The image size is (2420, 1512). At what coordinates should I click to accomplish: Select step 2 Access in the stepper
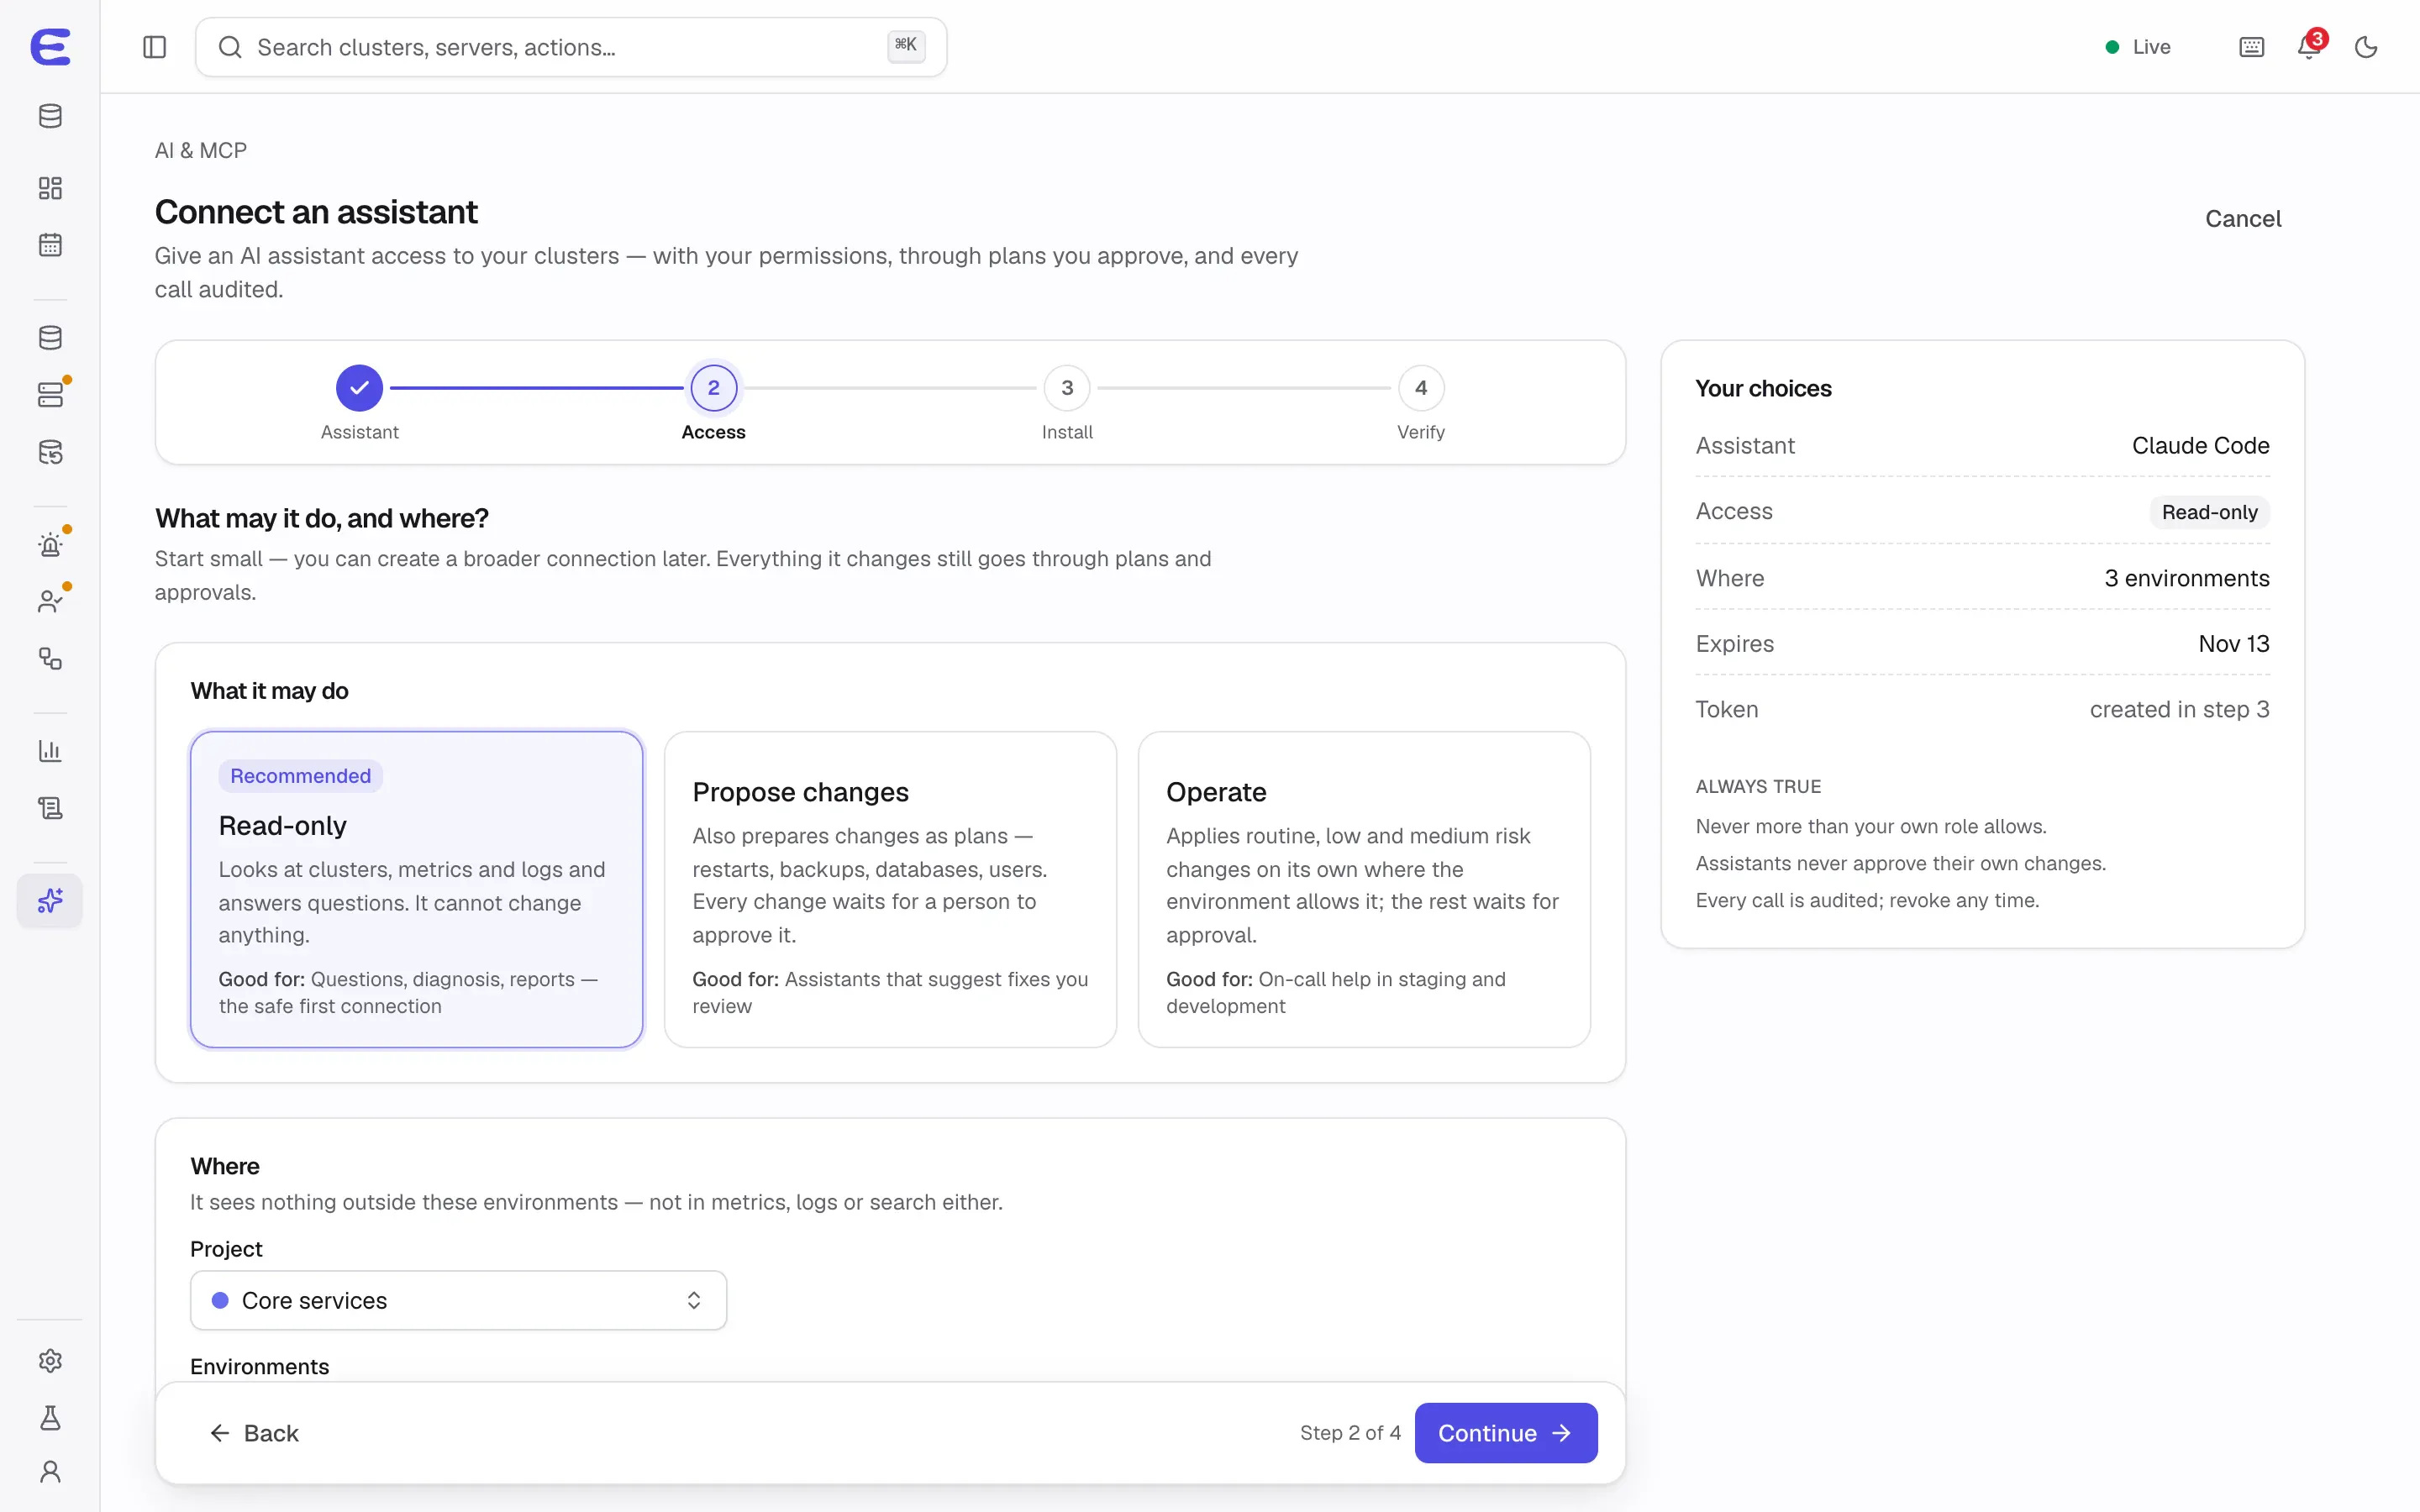(713, 388)
